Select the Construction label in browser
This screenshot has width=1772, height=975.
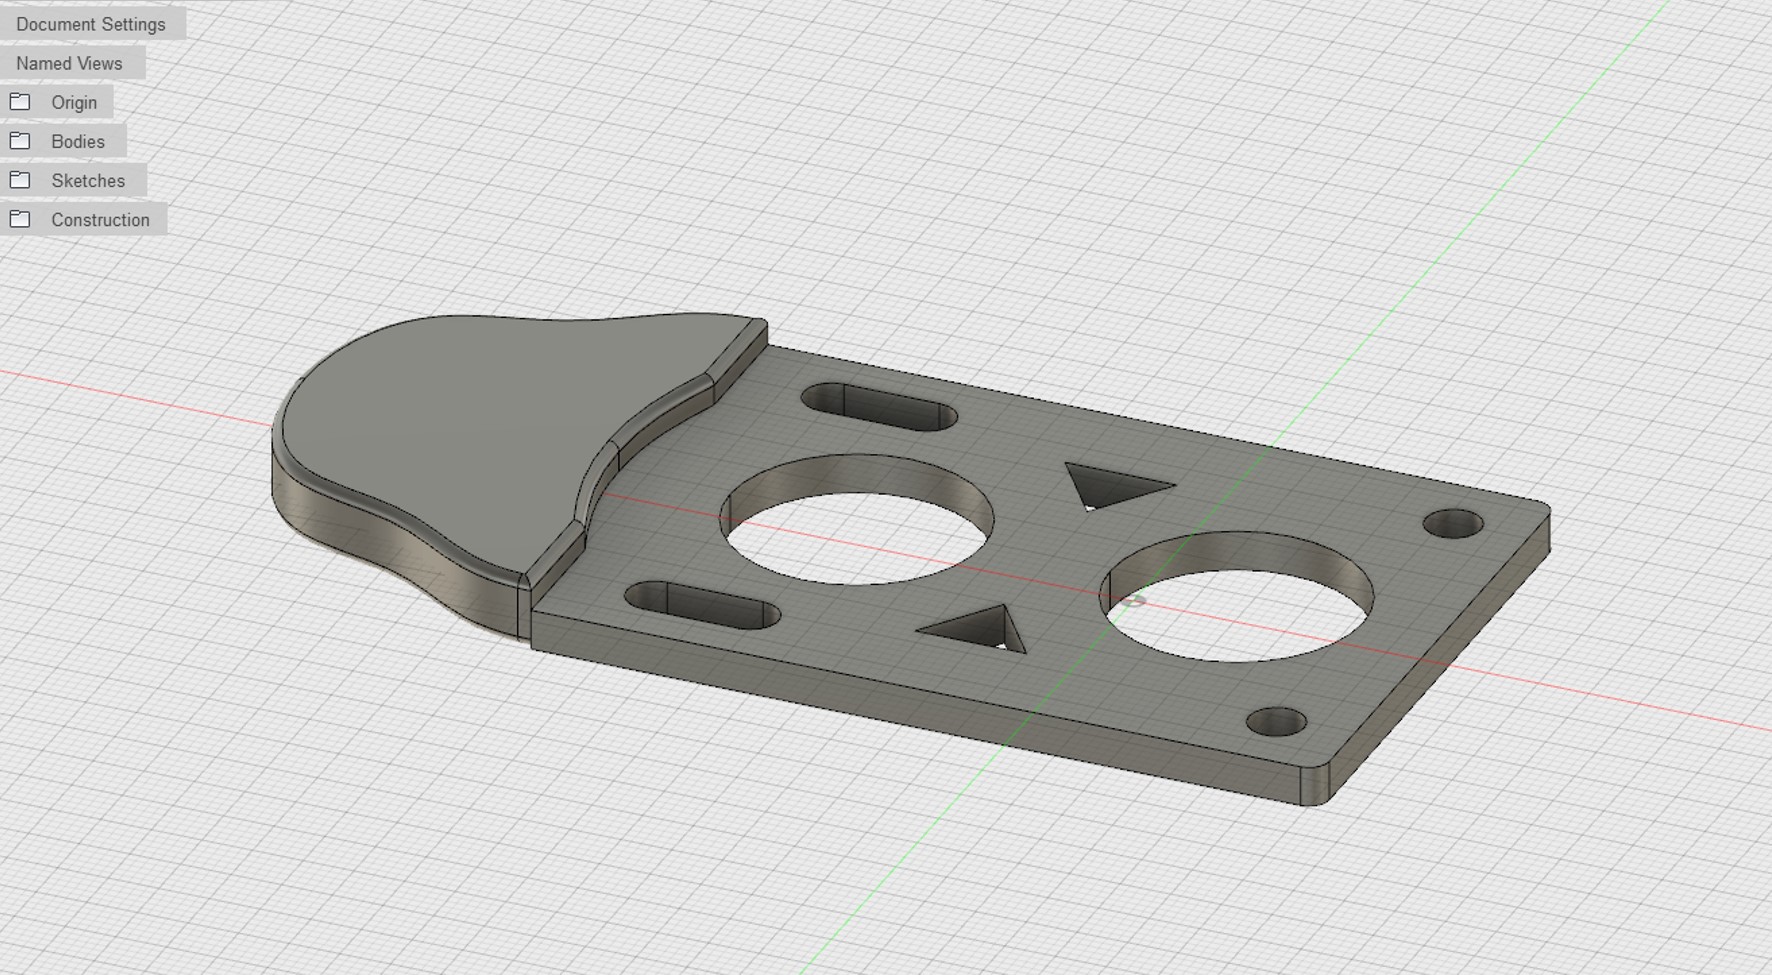(x=100, y=219)
